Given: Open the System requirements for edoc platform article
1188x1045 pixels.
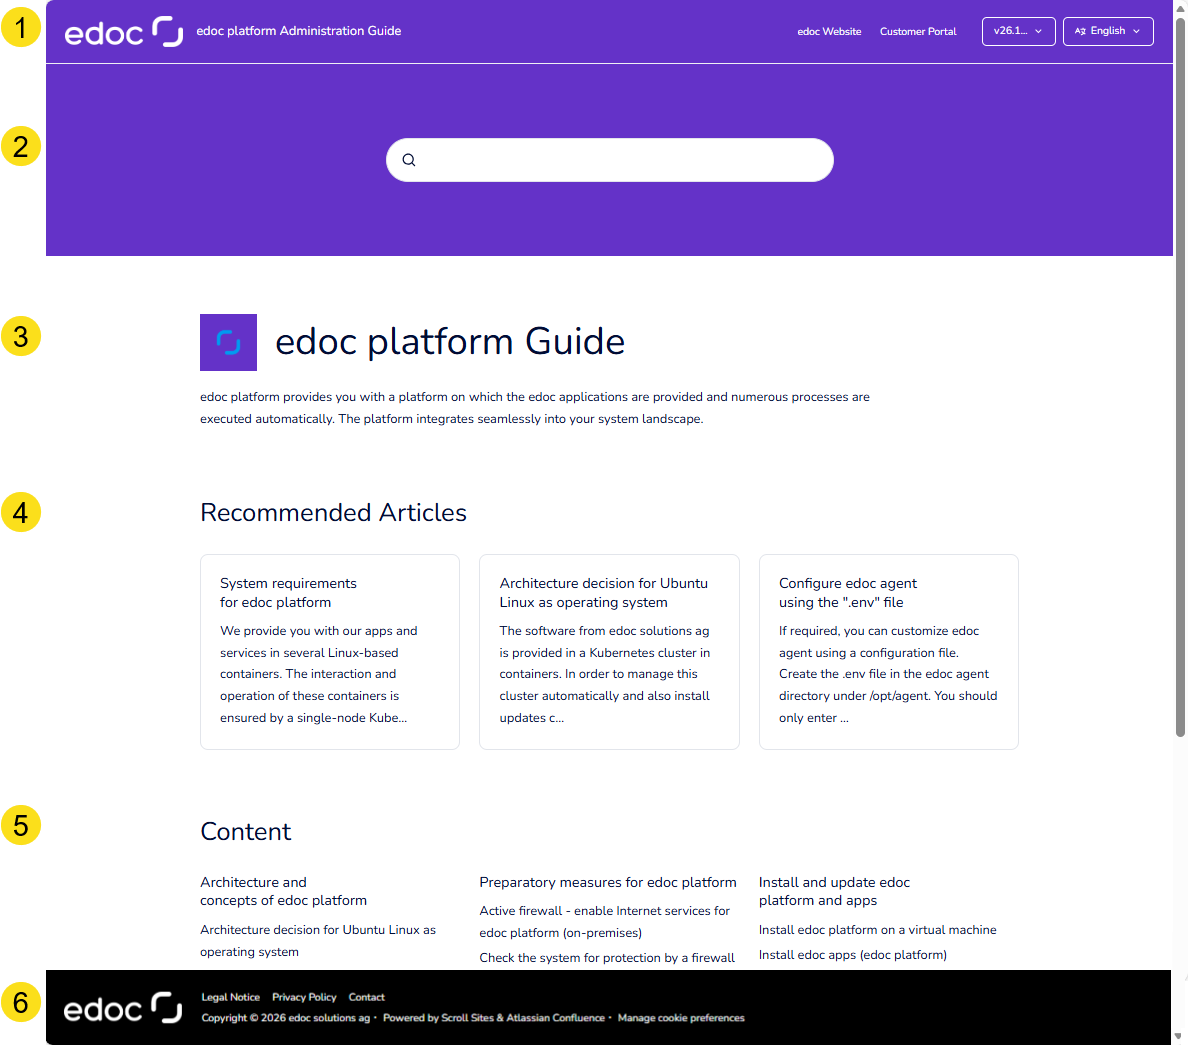Looking at the screenshot, I should [x=289, y=592].
